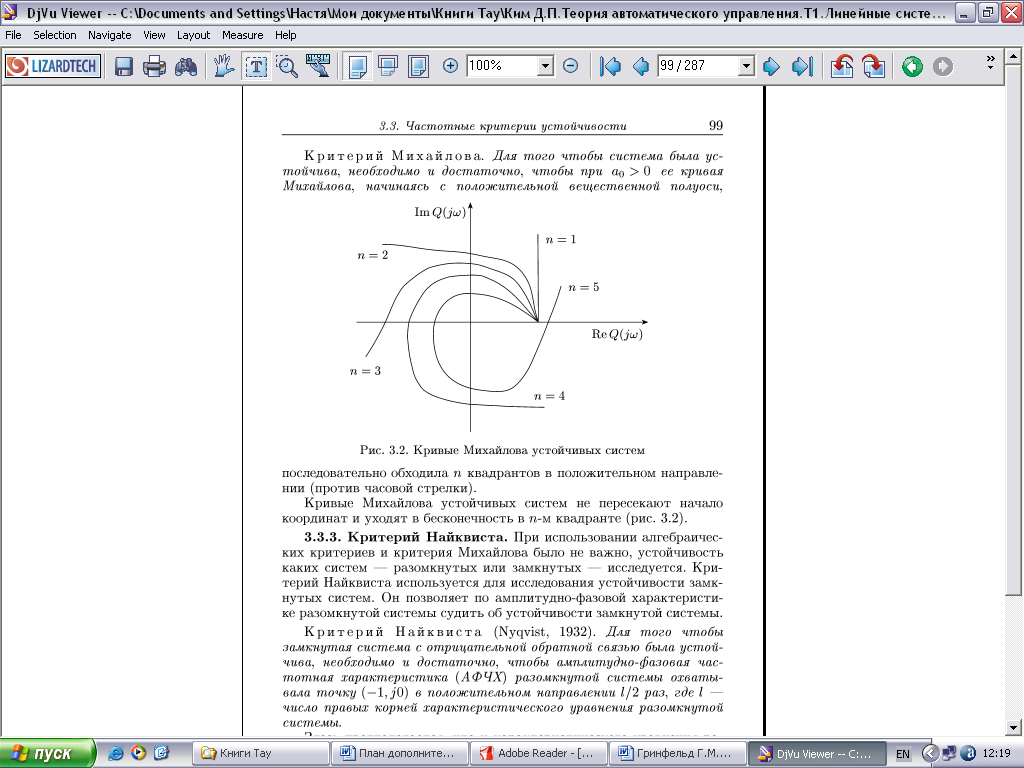Switch to Adobe Reader taskbar window
This screenshot has width=1024, height=768.
tap(537, 754)
